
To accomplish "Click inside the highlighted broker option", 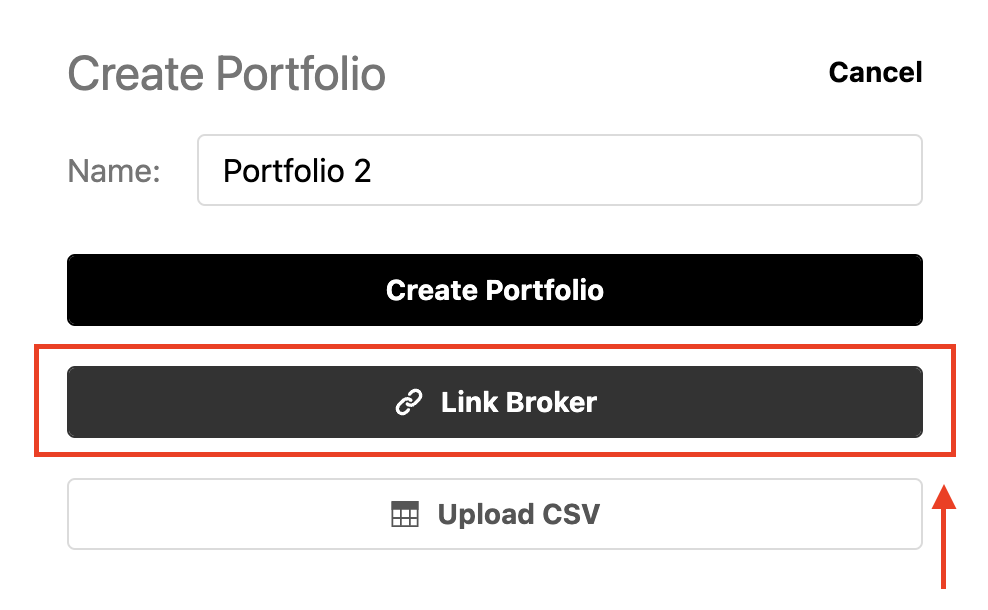I will point(494,402).
